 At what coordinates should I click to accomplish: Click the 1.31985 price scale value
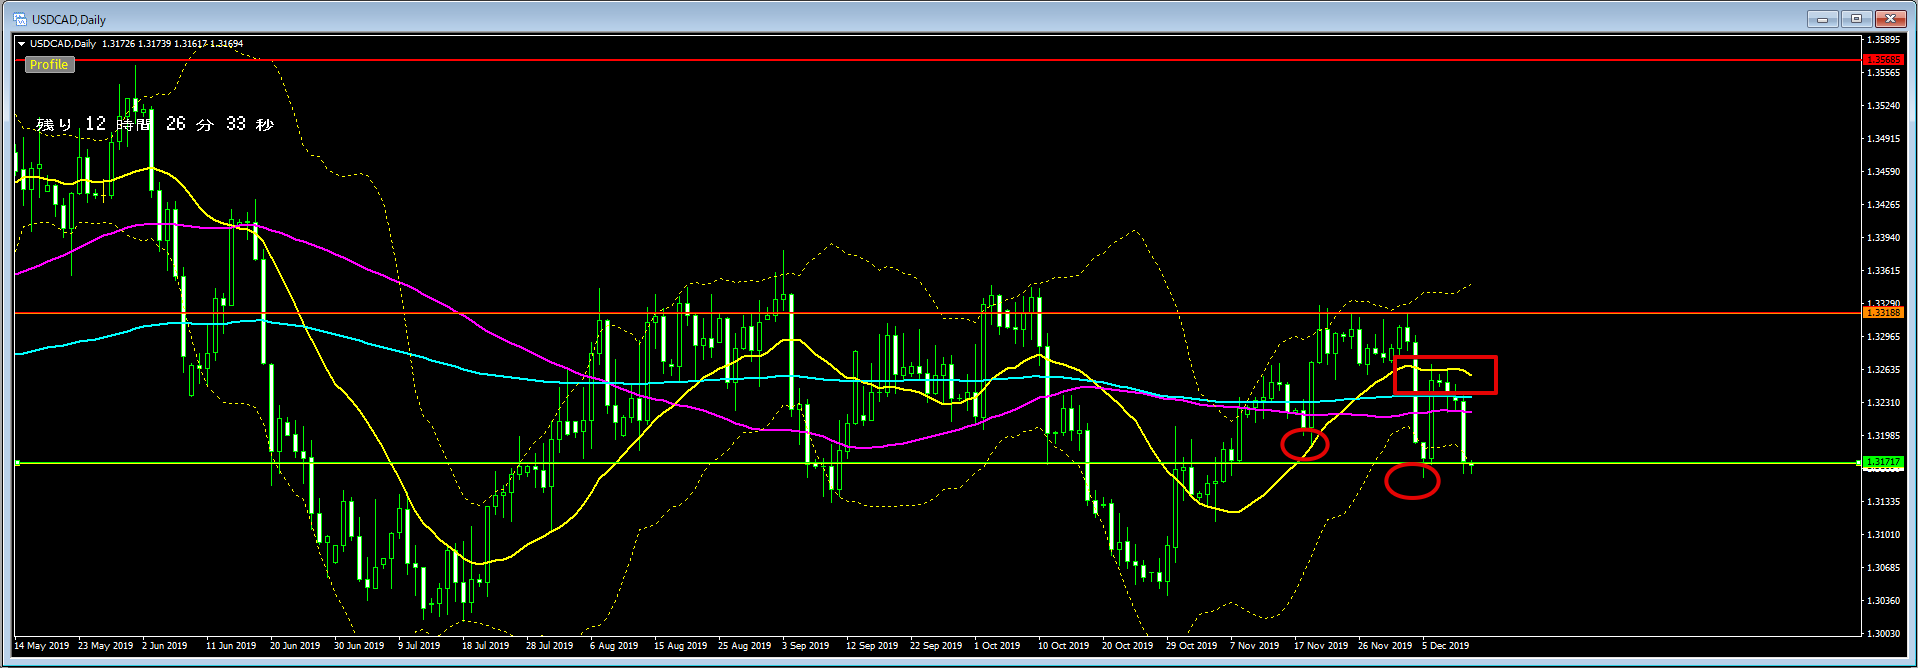[x=1884, y=436]
